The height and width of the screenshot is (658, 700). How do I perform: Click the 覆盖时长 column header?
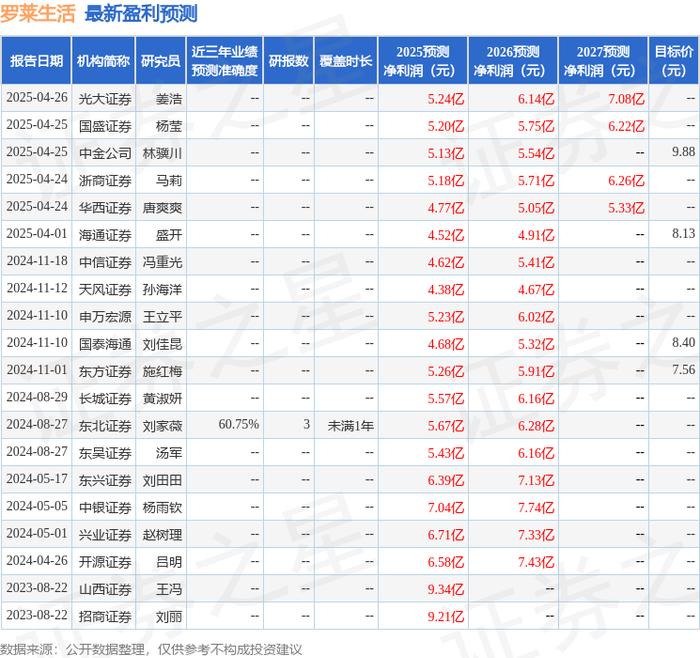click(x=346, y=61)
